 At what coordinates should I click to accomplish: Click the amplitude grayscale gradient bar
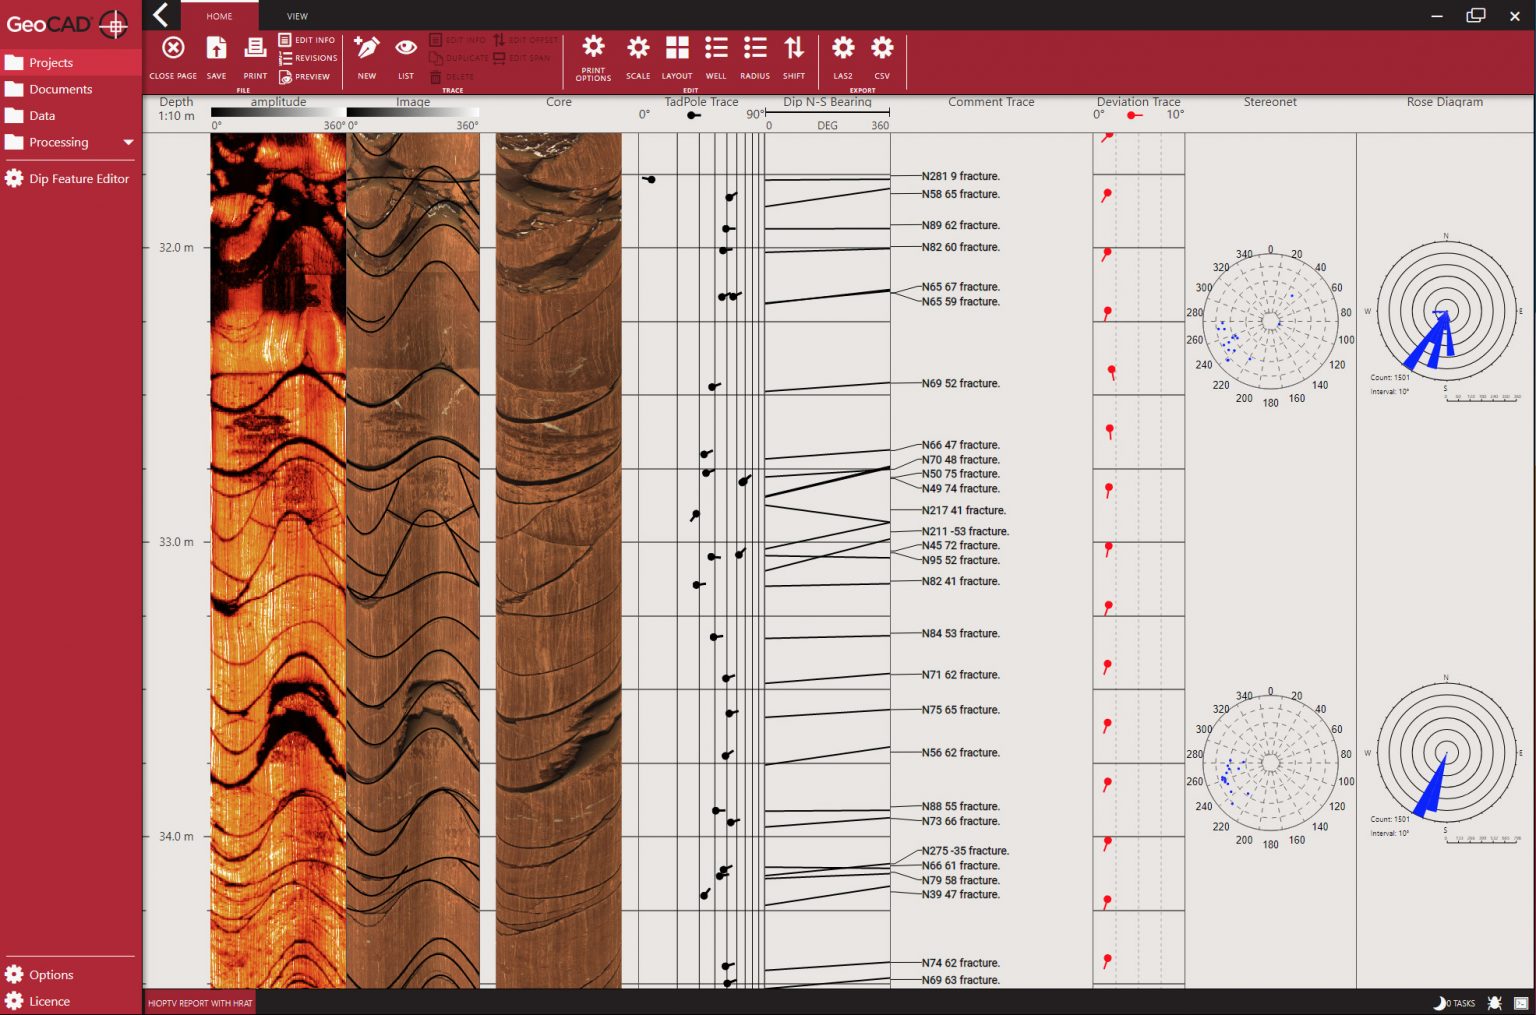(x=277, y=113)
